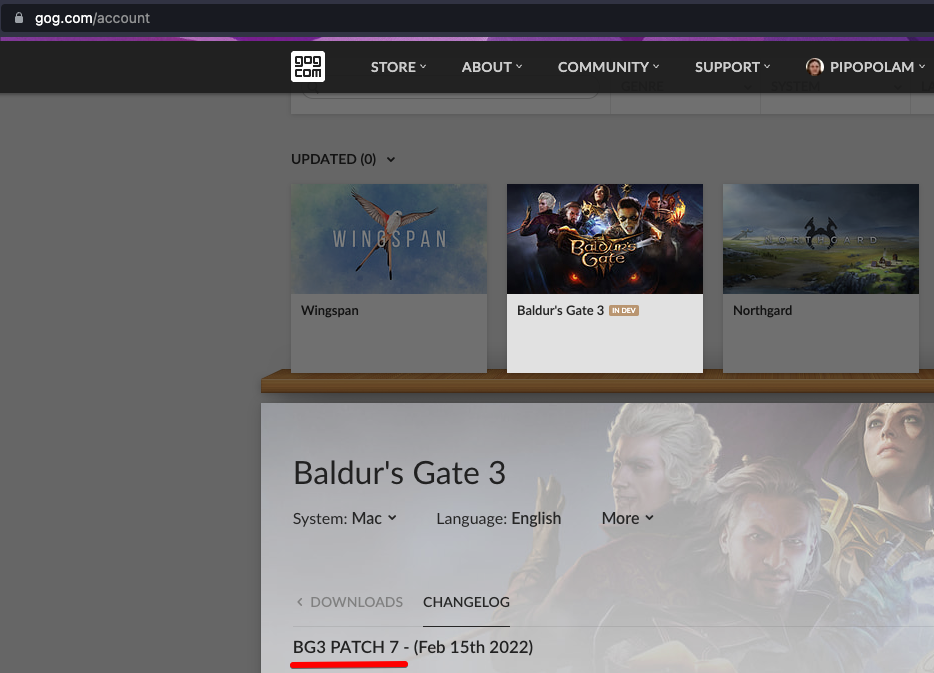Click the Baldur's Gate 3 card title

[561, 310]
